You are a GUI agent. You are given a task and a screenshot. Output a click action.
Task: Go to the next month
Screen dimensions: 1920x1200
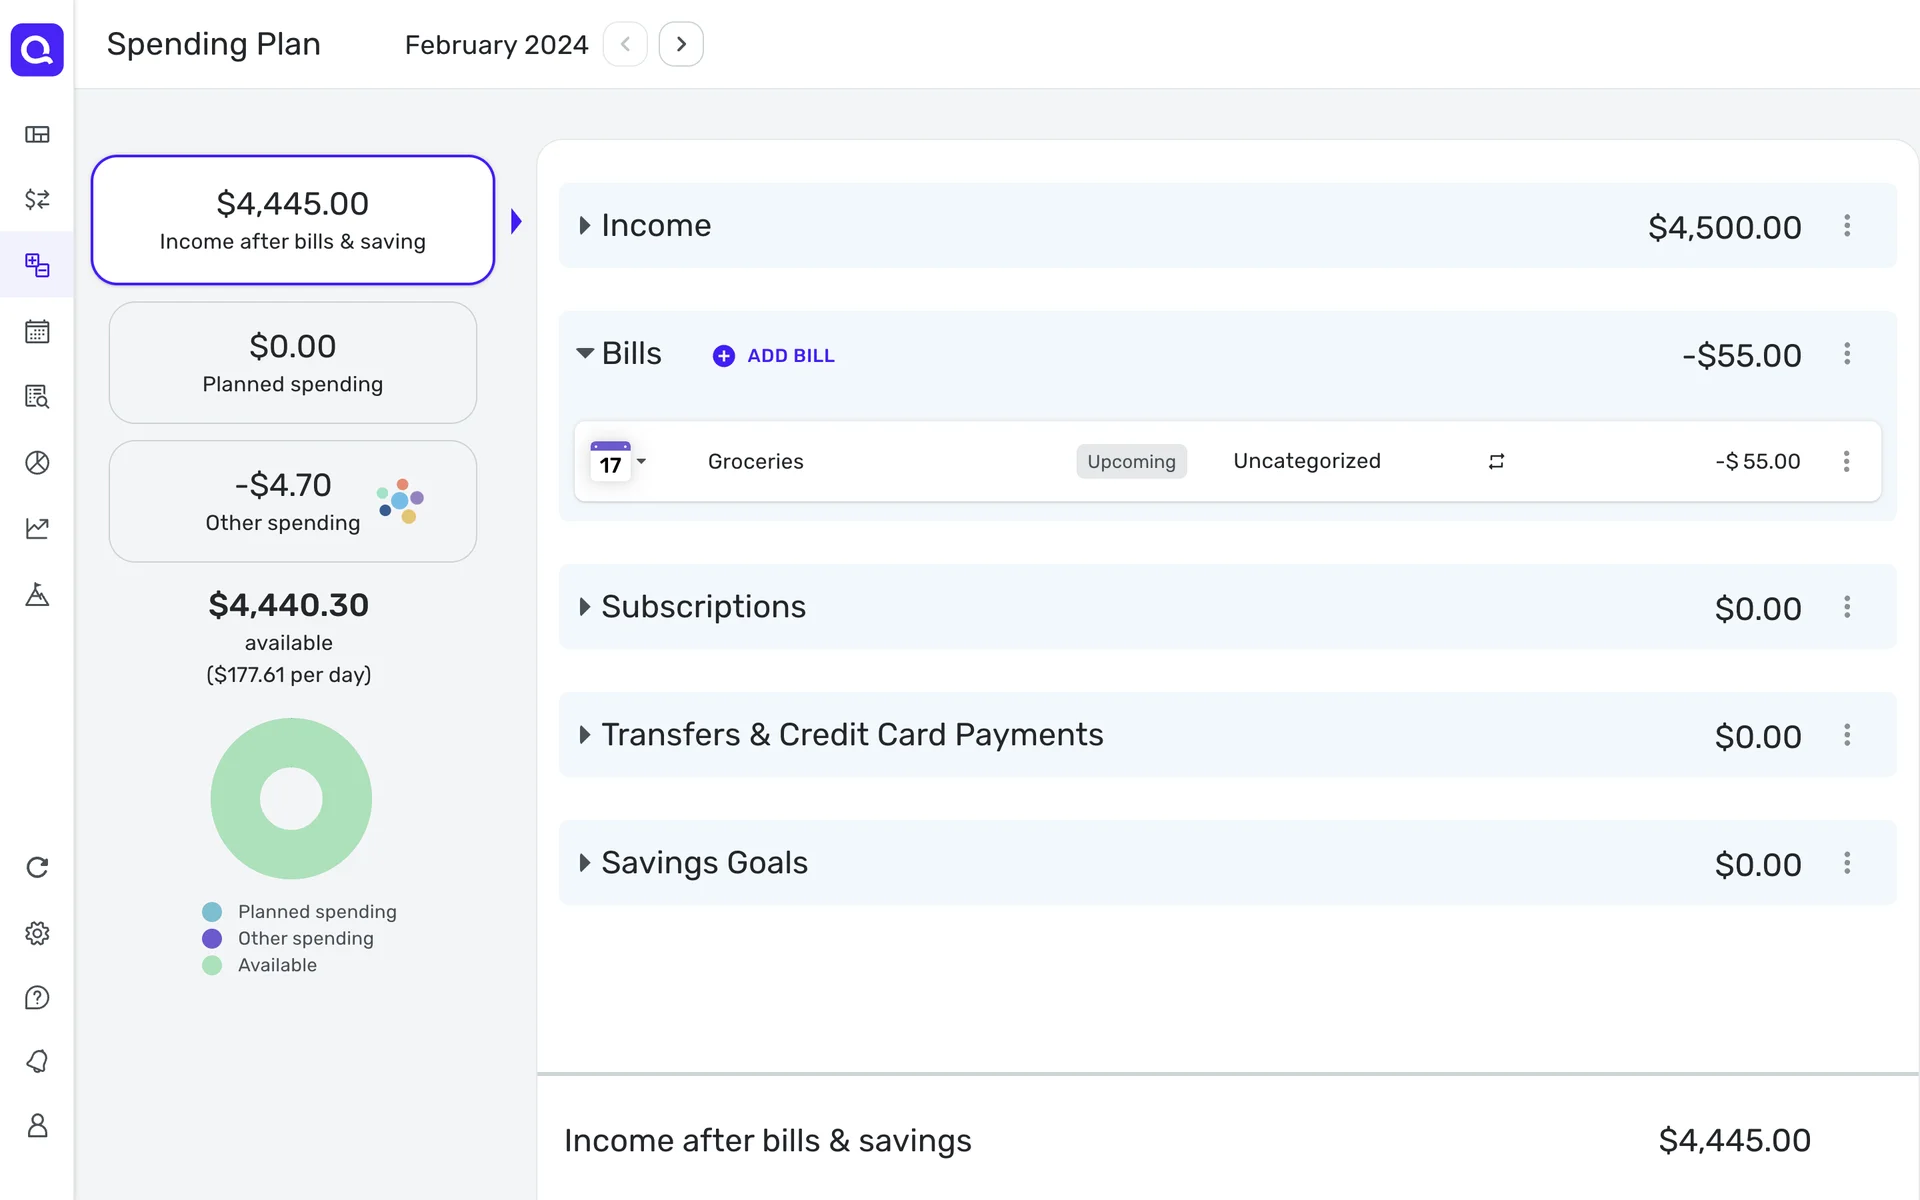click(x=681, y=44)
